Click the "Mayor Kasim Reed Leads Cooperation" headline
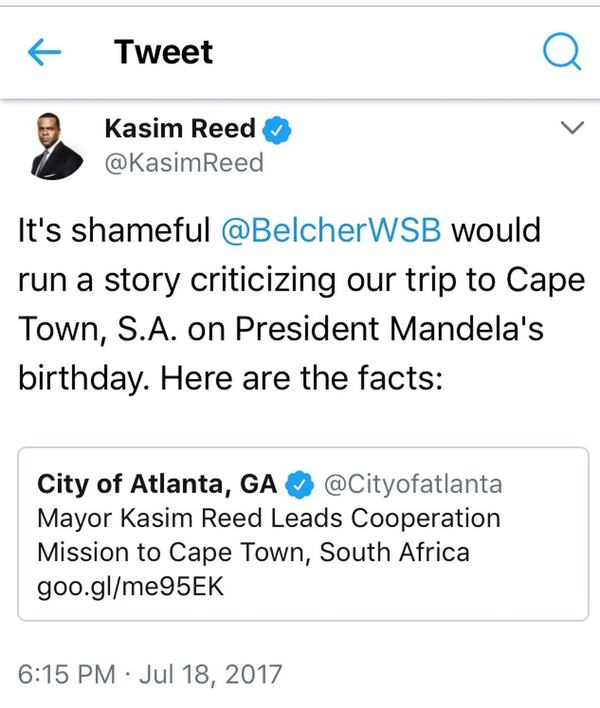 click(x=268, y=519)
